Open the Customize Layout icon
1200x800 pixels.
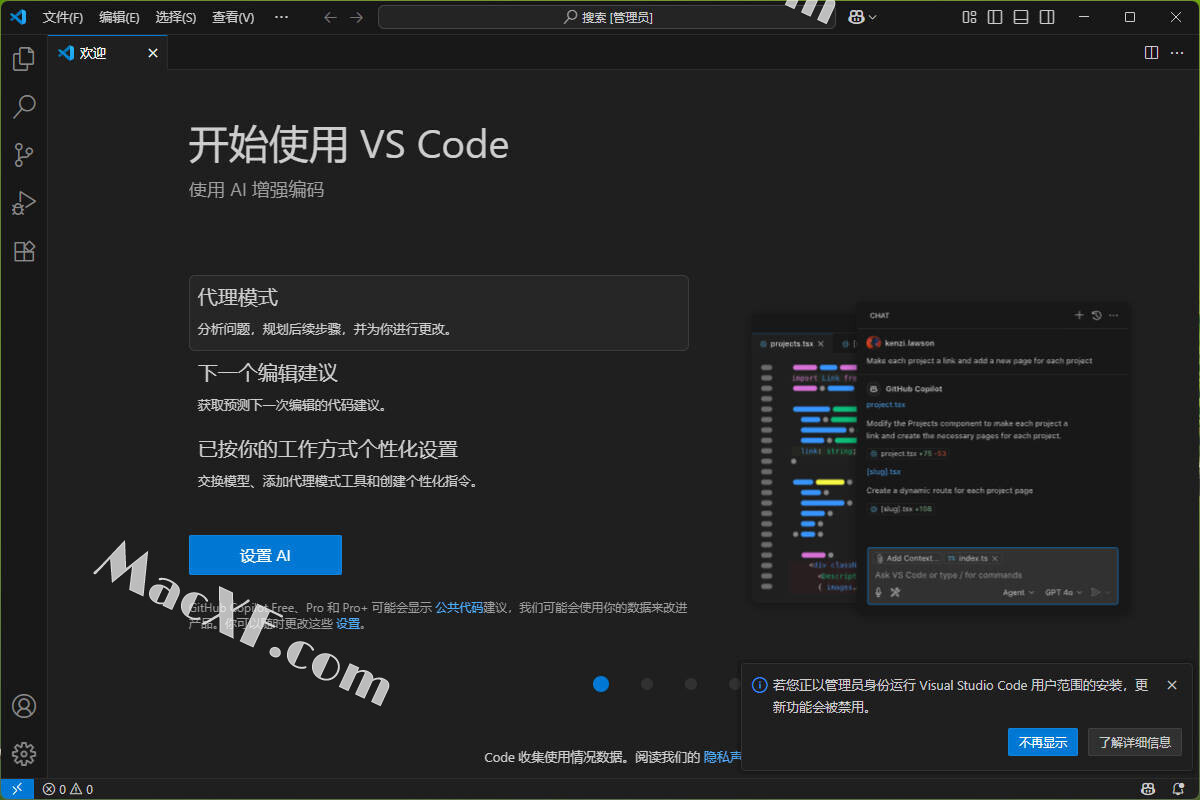point(969,17)
